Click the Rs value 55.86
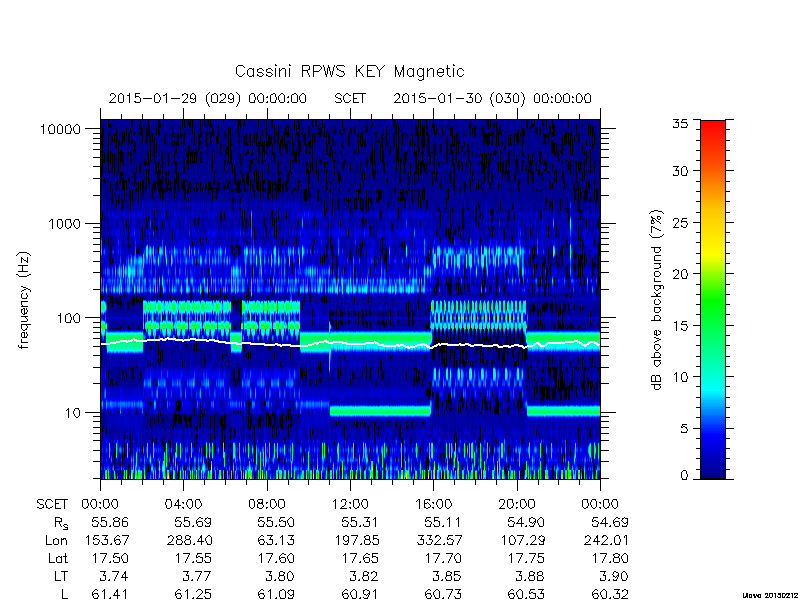 (110, 522)
